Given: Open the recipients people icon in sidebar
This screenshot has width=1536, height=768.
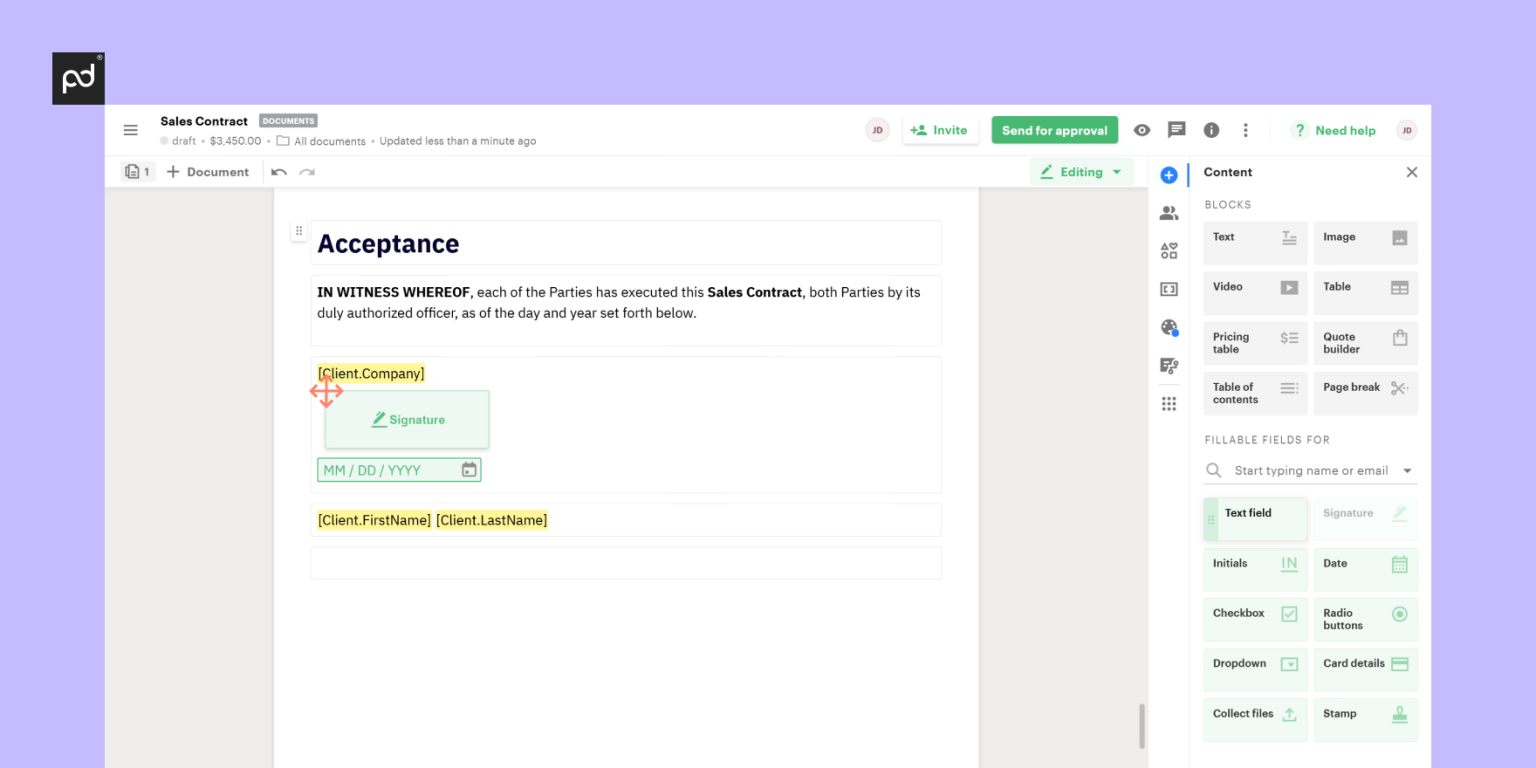Looking at the screenshot, I should (1168, 213).
